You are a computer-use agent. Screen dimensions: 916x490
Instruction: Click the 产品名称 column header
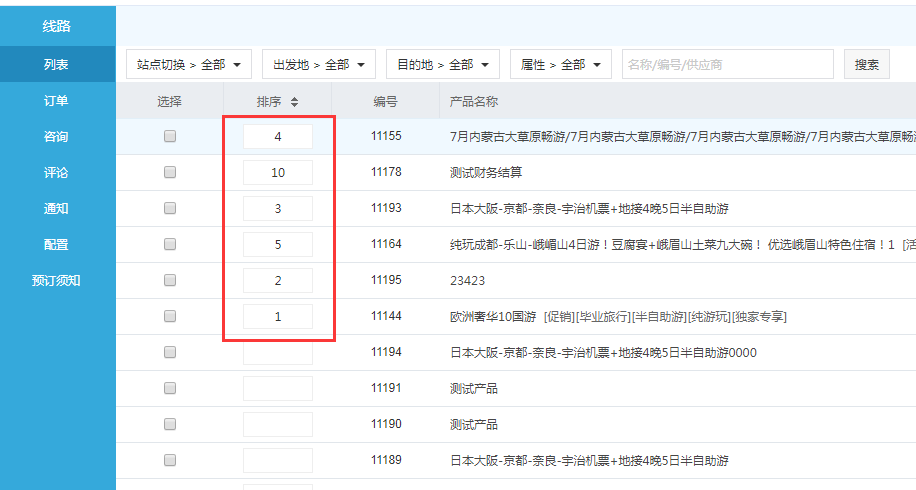474,101
